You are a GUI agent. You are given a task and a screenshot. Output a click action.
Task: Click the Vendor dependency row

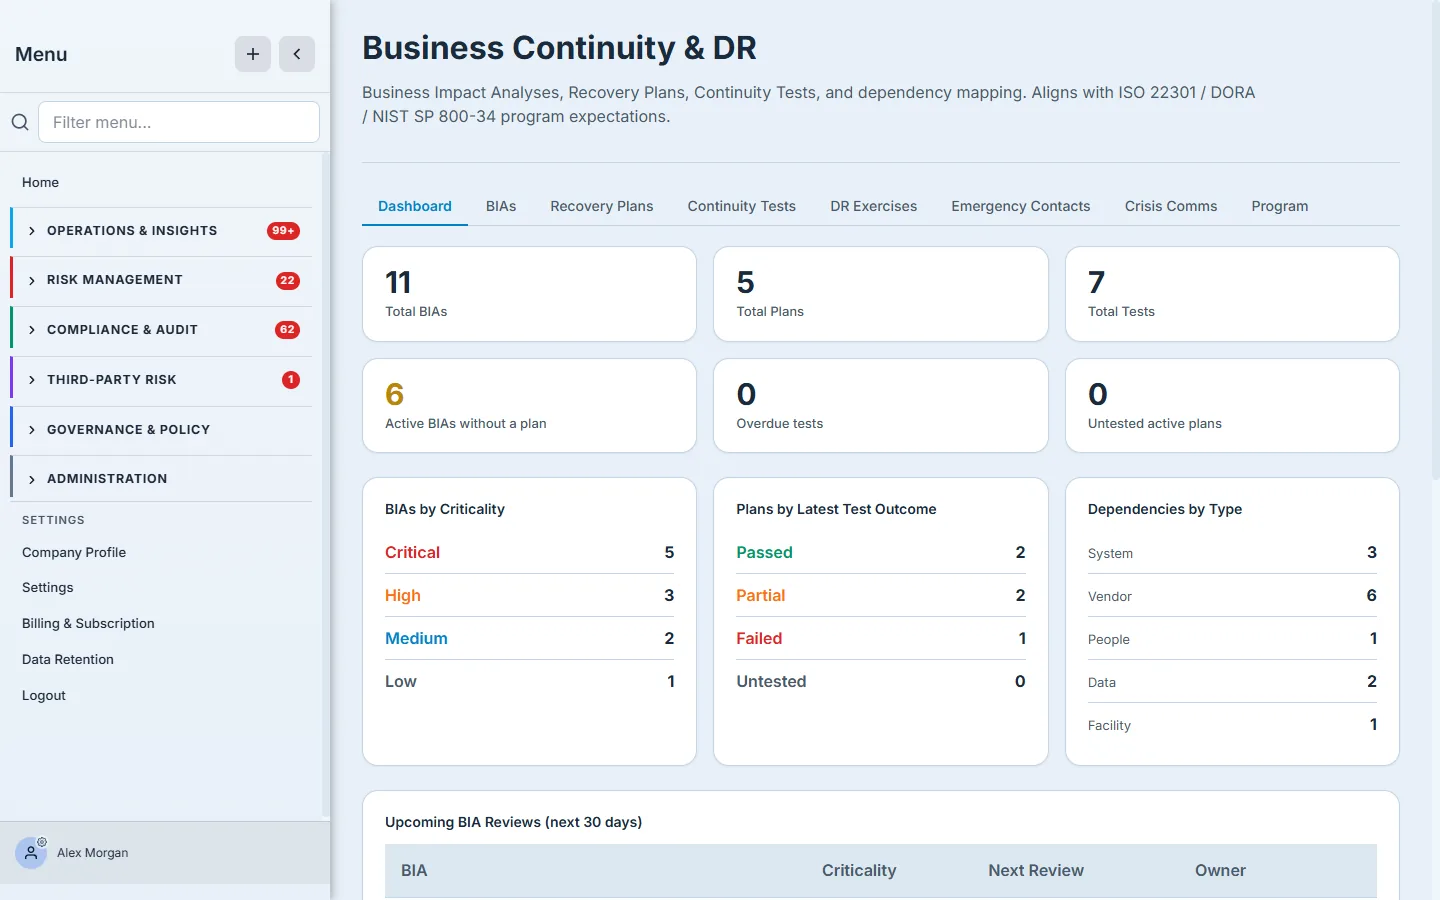click(1232, 596)
